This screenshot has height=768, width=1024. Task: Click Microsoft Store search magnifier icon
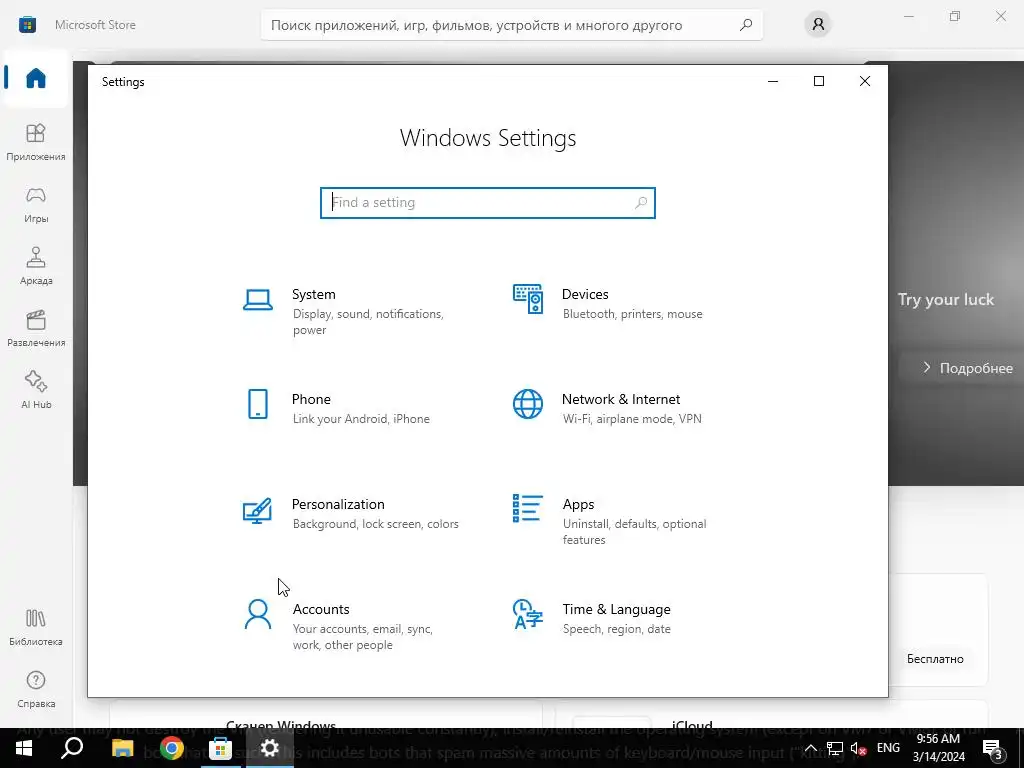pyautogui.click(x=746, y=25)
